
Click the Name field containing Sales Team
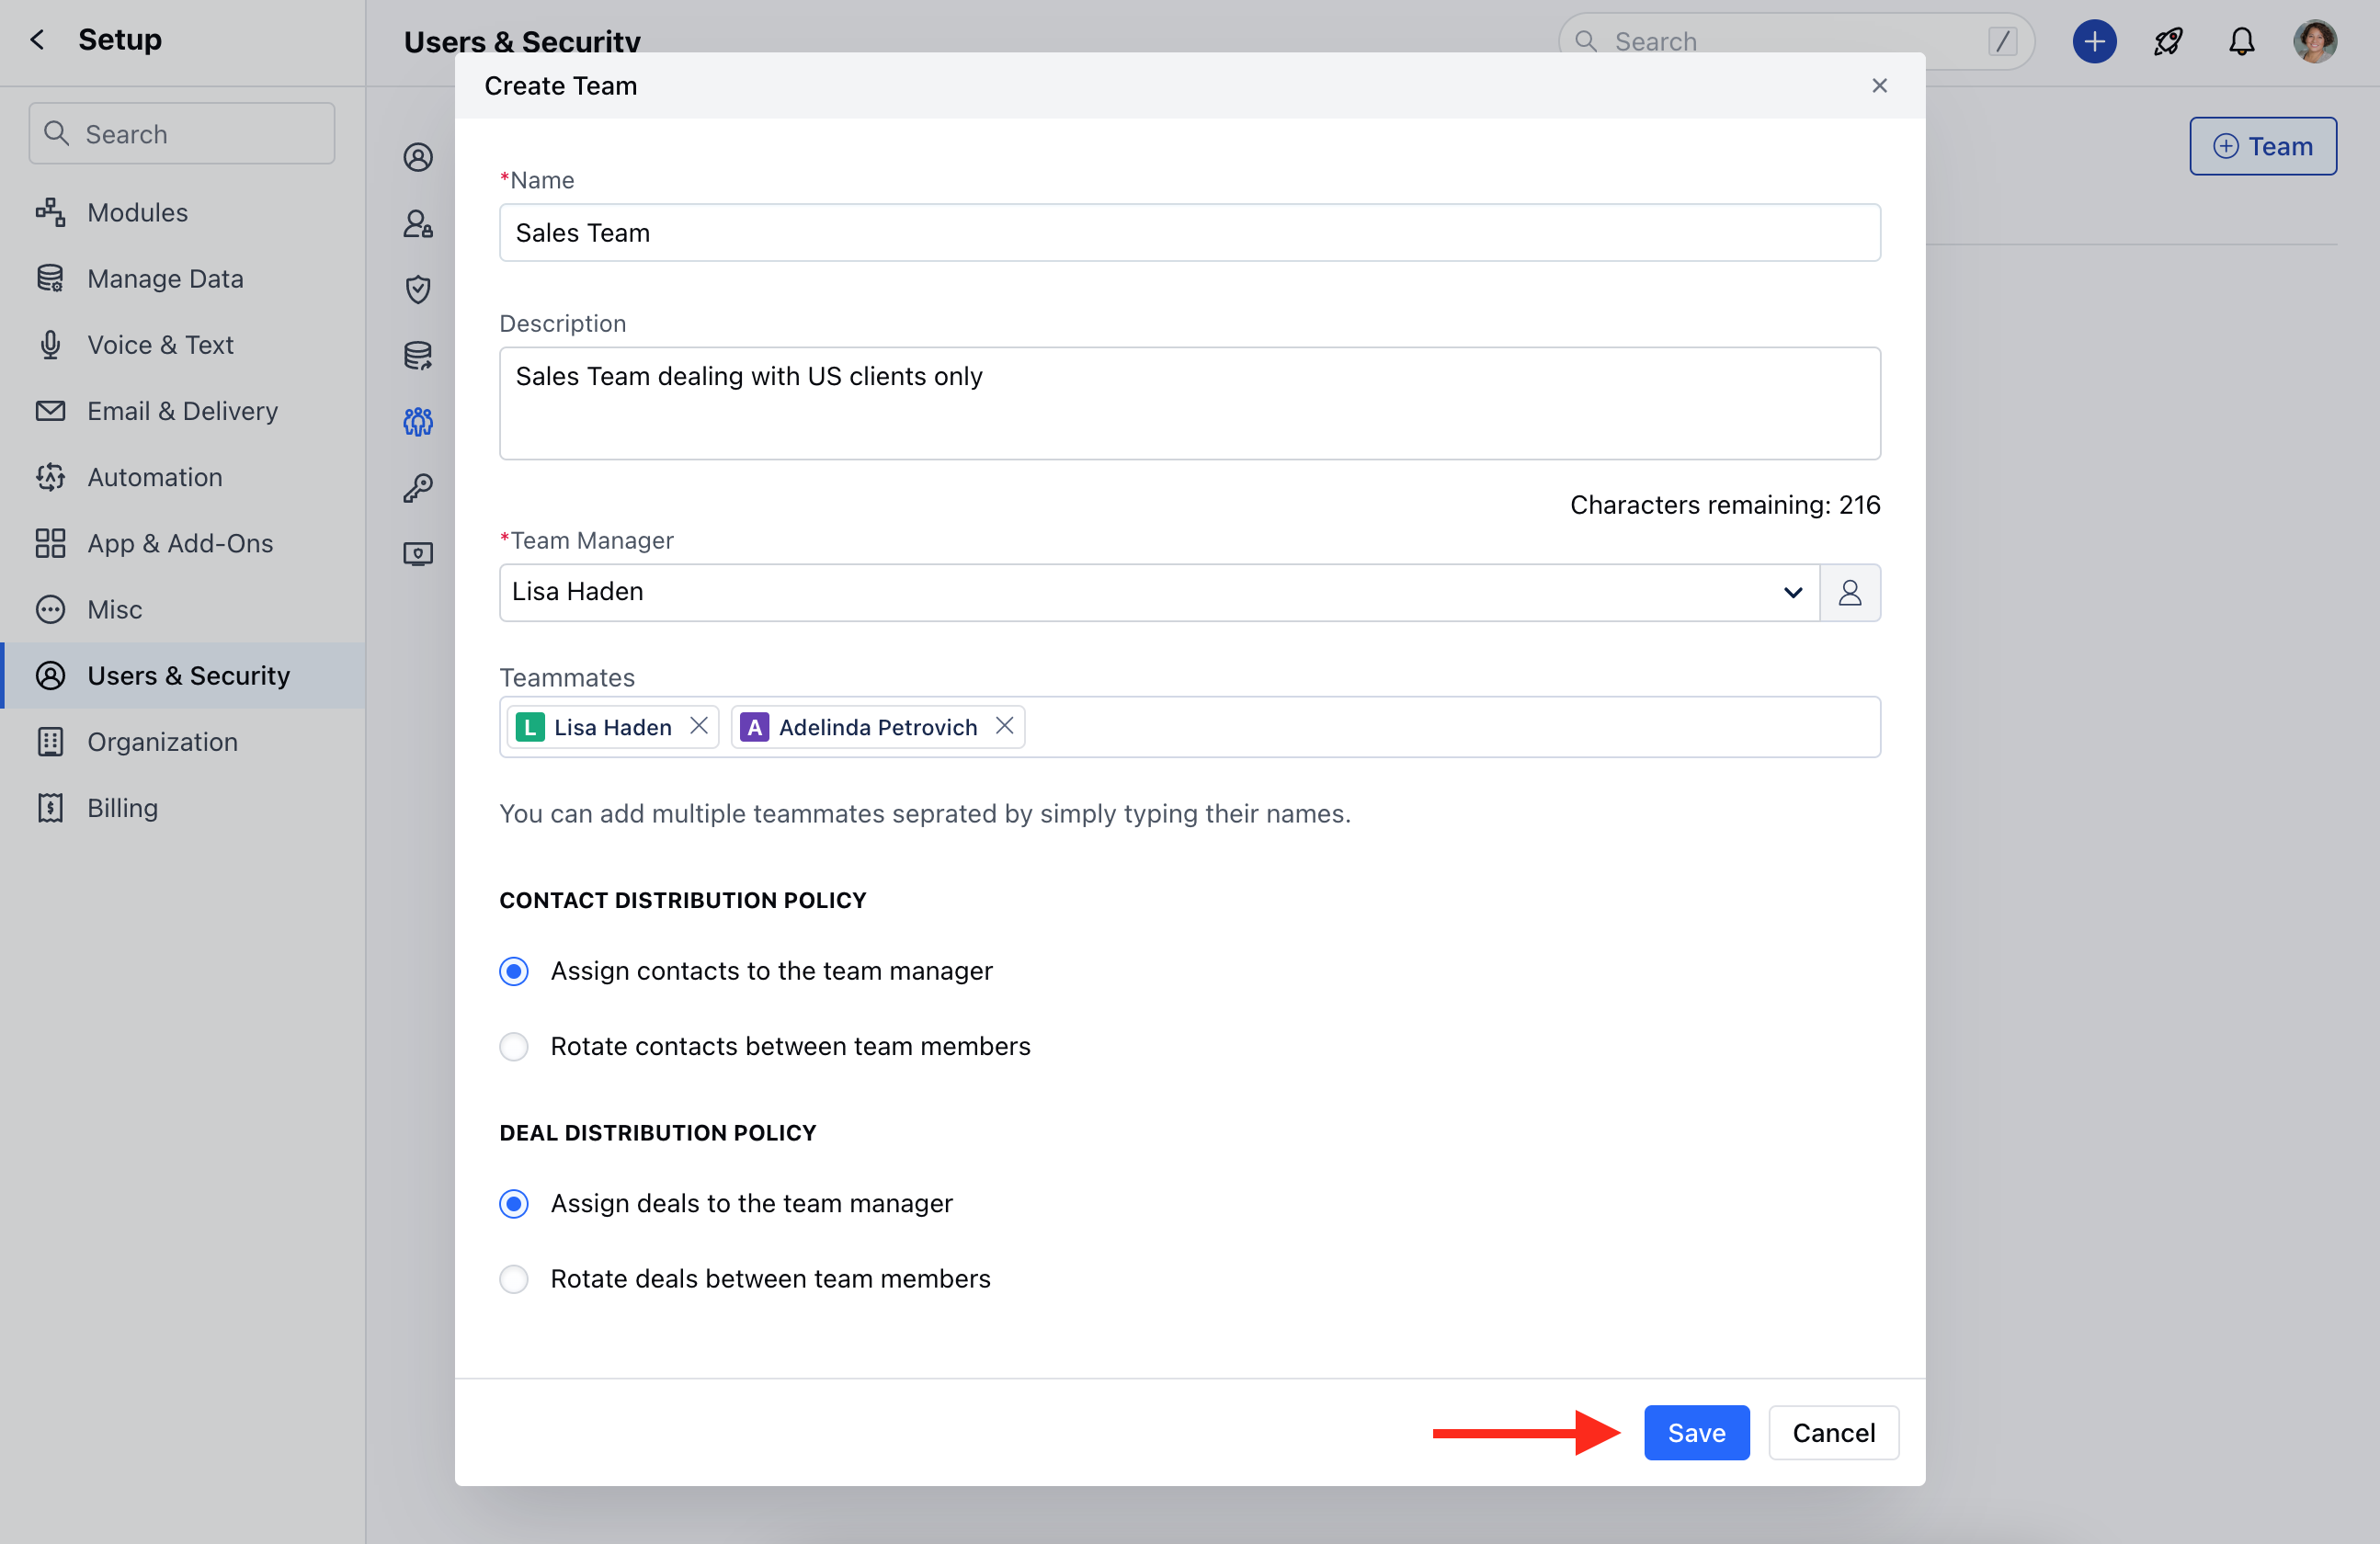pyautogui.click(x=1190, y=233)
